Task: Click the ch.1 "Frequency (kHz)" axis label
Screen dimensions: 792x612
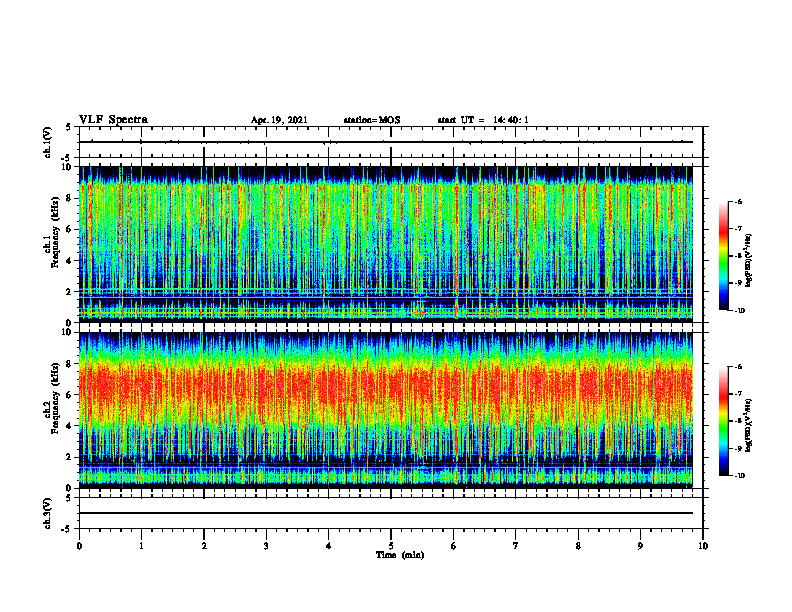Action: coord(55,233)
